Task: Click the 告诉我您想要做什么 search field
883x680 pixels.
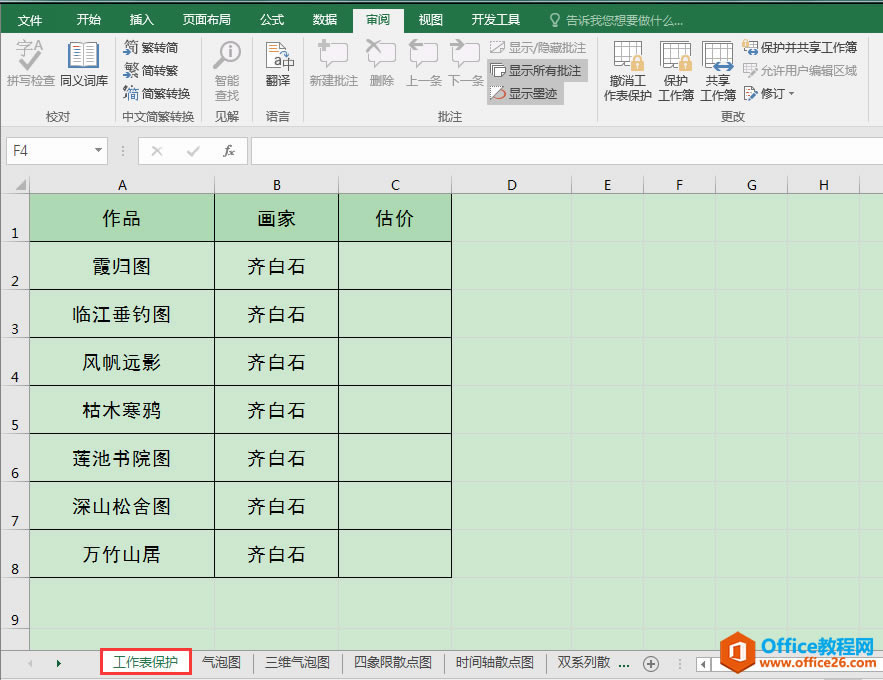Action: pos(616,18)
